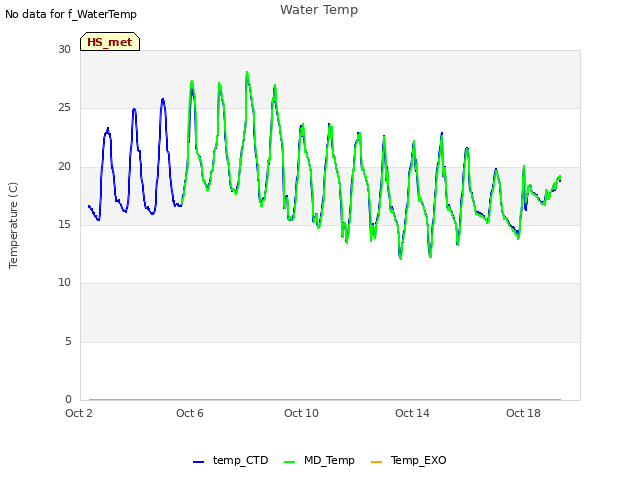The width and height of the screenshot is (640, 480).
Task: Click the 30 y-axis tick label
Action: [64, 49]
